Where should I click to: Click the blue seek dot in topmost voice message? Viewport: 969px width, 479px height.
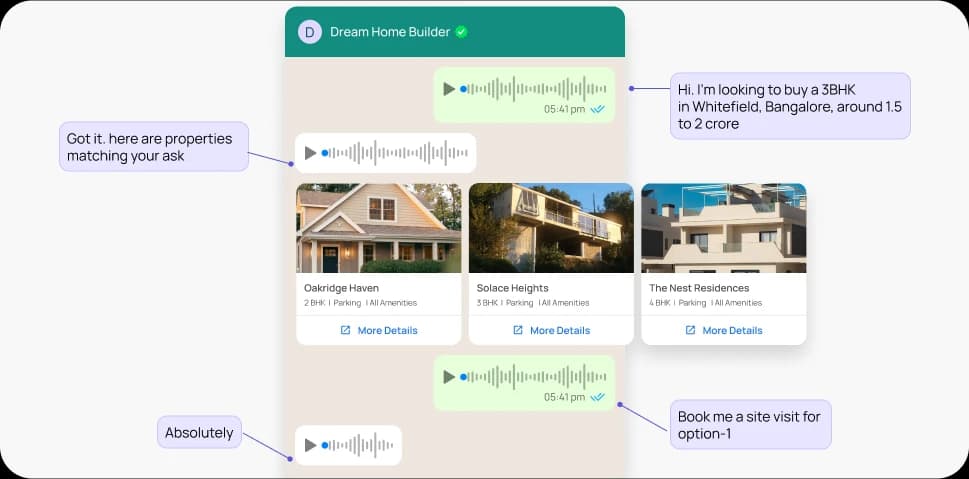click(464, 89)
